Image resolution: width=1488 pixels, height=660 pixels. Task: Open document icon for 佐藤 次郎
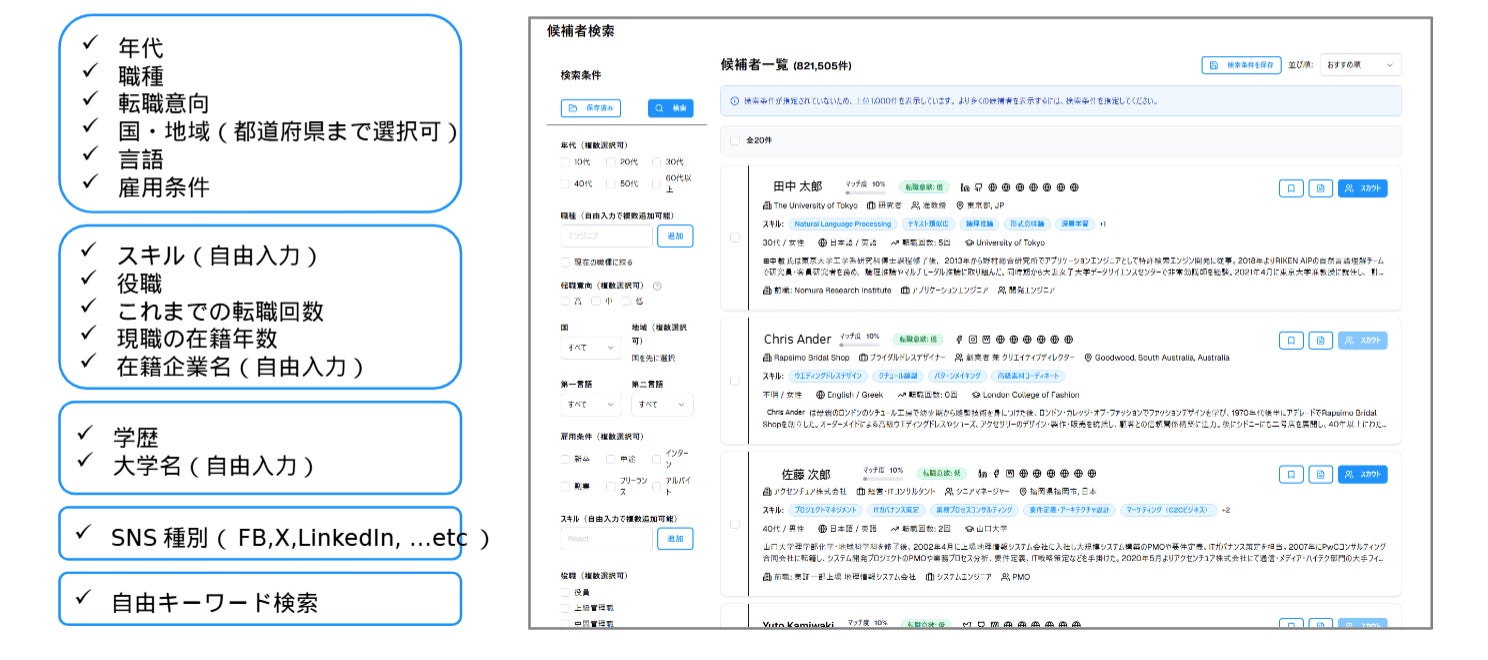[1320, 474]
